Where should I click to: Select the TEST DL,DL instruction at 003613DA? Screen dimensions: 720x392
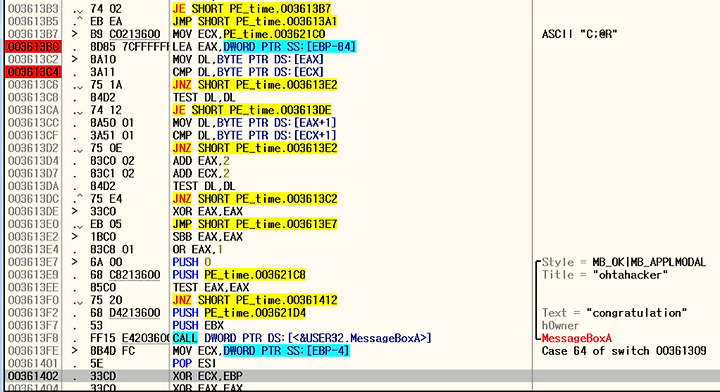204,186
